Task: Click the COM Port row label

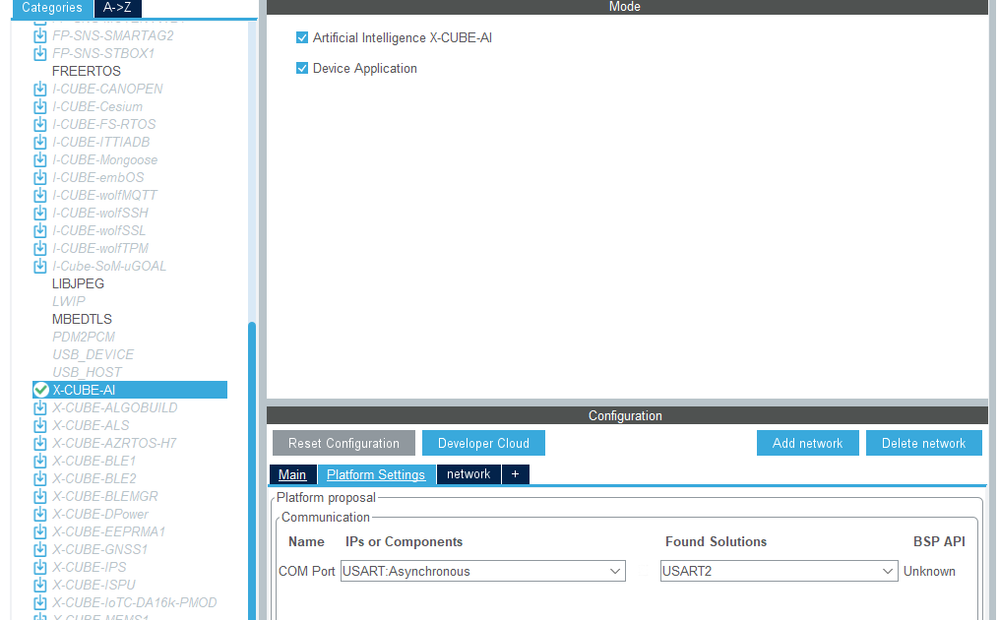Action: 306,572
